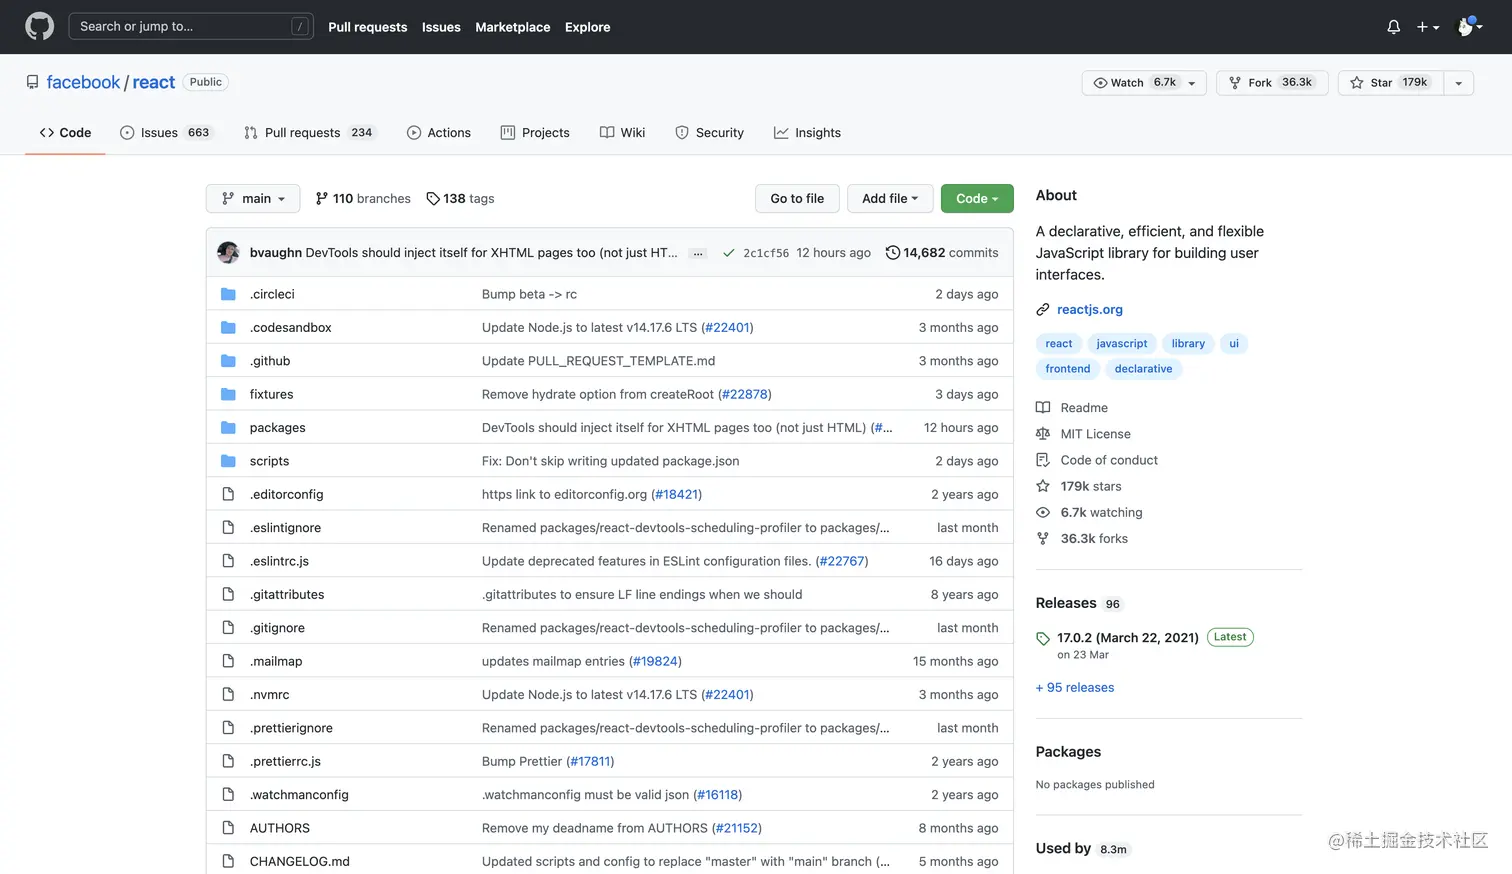This screenshot has width=1512, height=874.
Task: Click the AUTHORS file icon
Action: click(228, 828)
